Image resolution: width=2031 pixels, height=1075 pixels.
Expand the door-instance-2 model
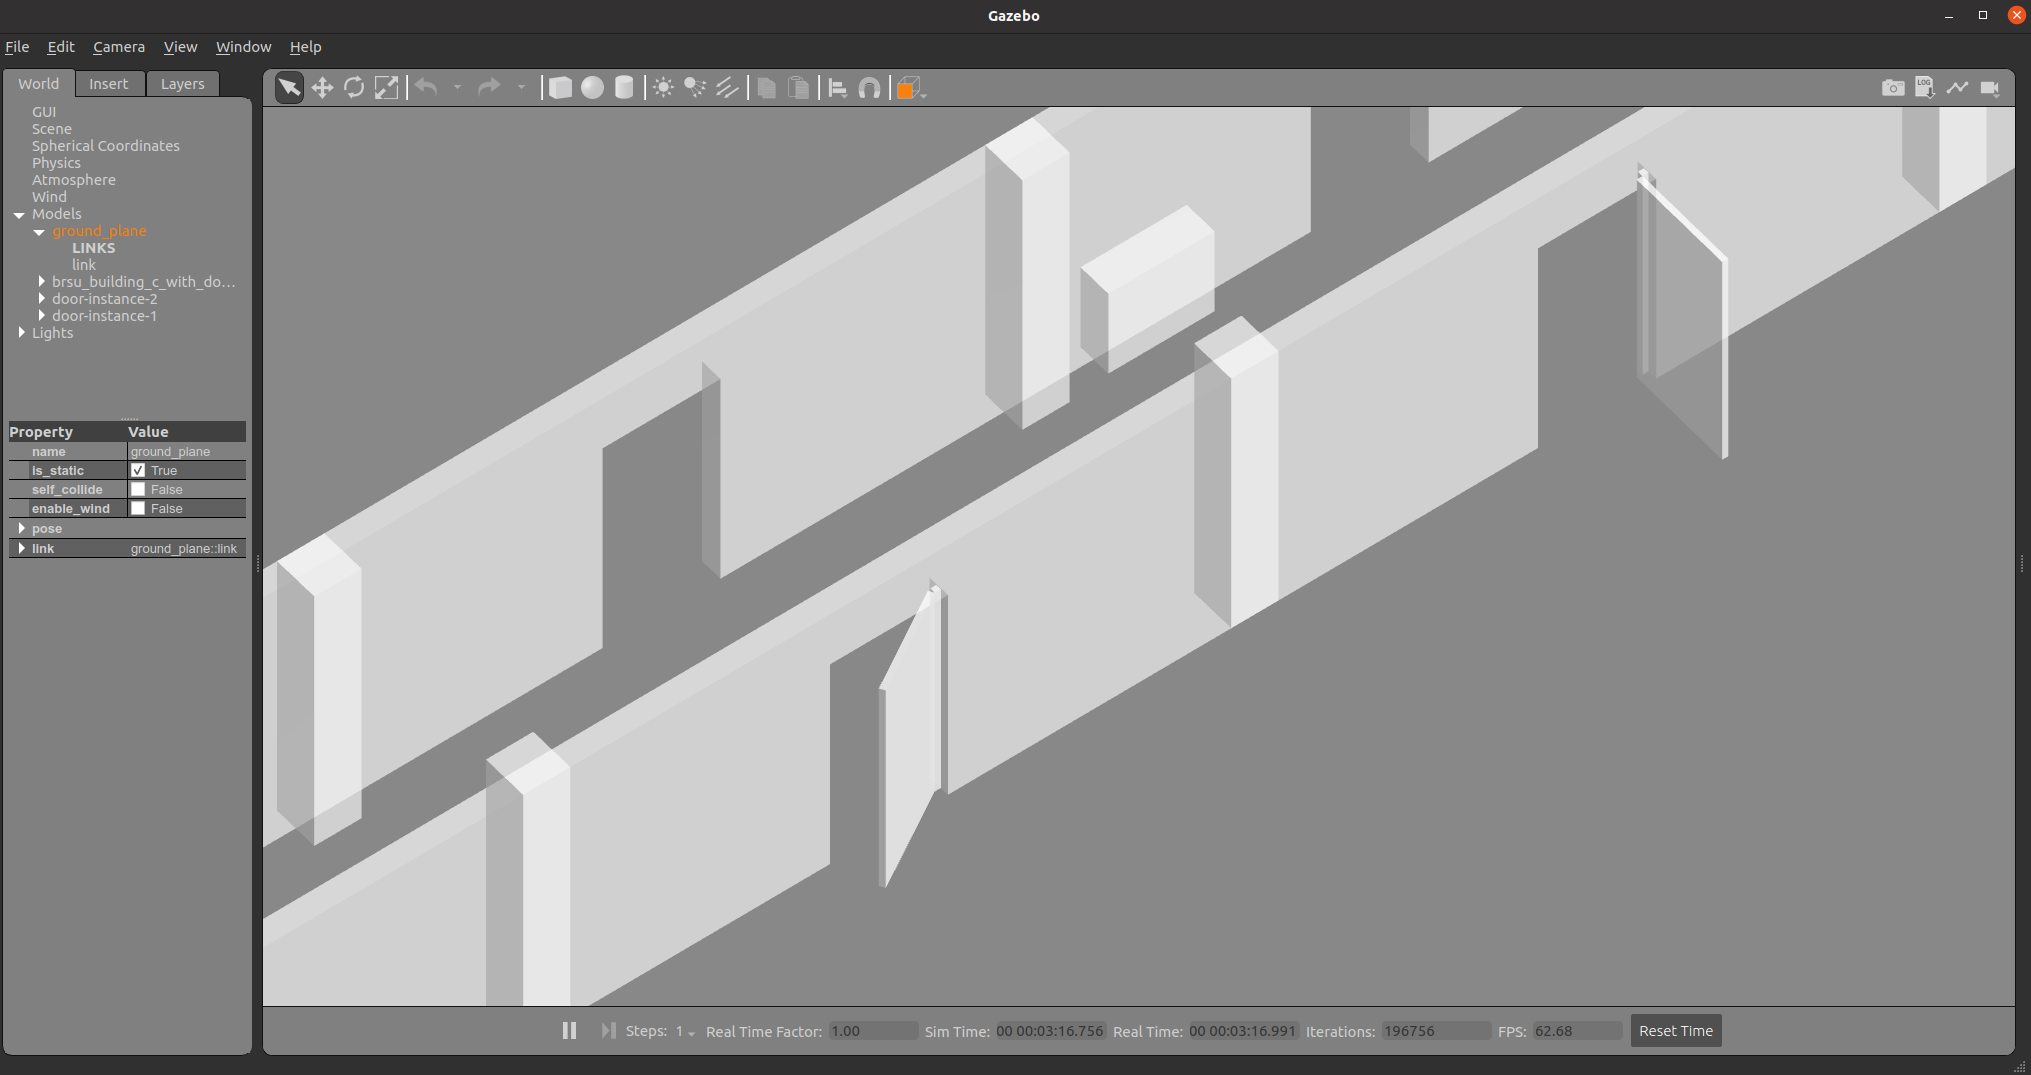pos(41,299)
